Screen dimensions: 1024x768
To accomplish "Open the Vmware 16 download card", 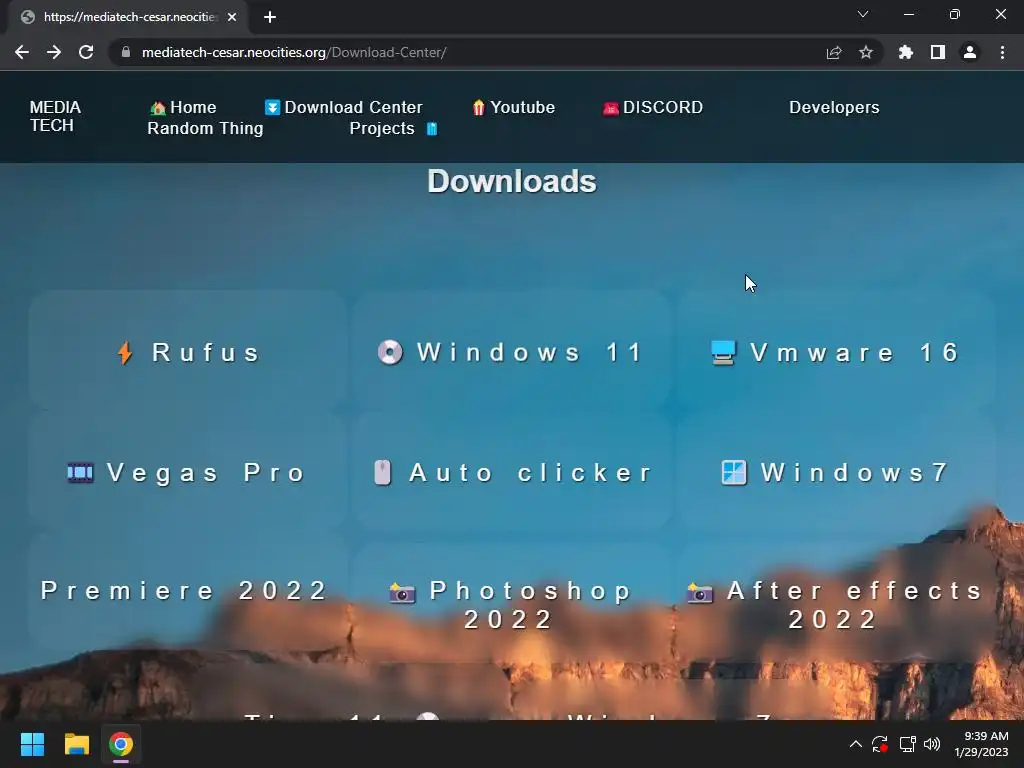I will point(836,352).
